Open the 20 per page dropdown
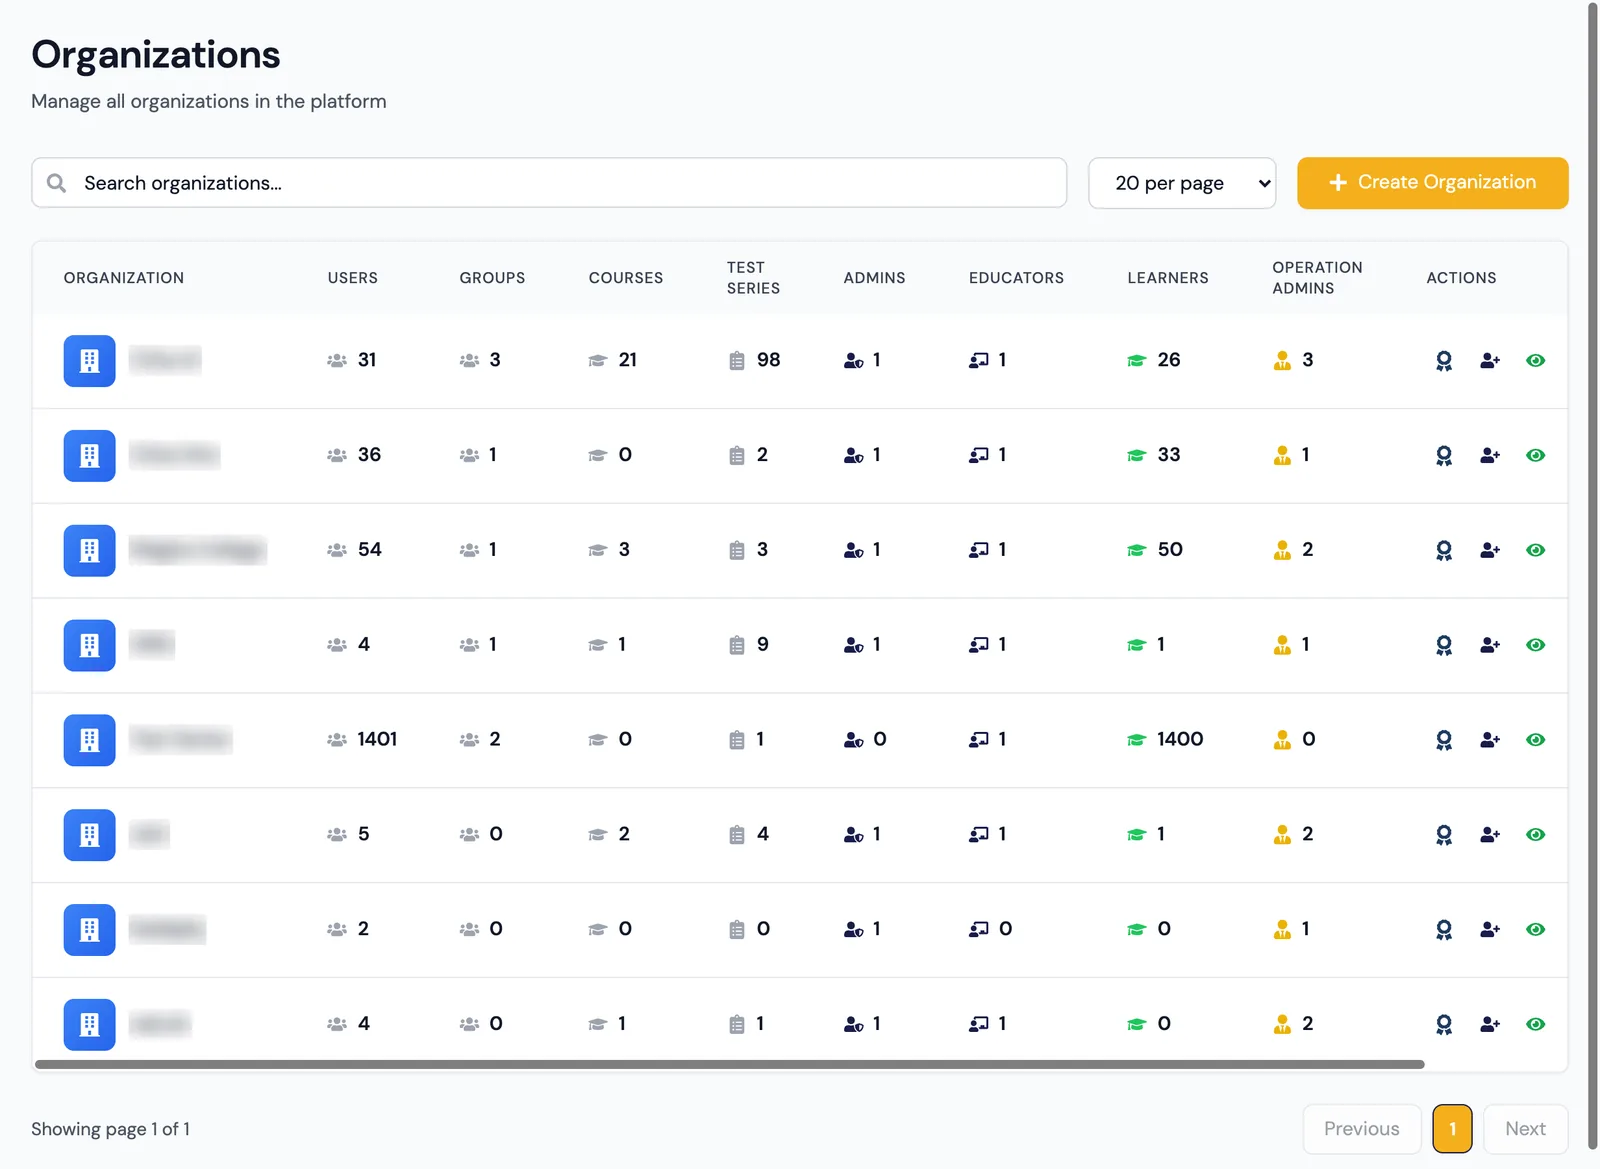The width and height of the screenshot is (1600, 1169). click(1182, 183)
